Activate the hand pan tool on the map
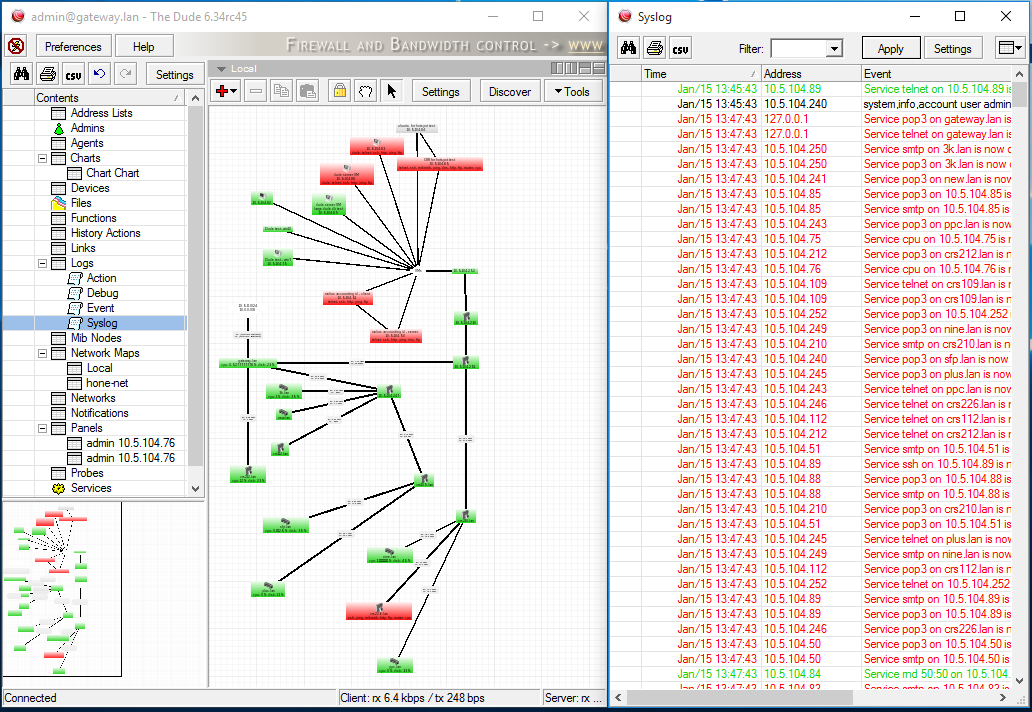Screen dimensions: 1032x712 point(365,91)
